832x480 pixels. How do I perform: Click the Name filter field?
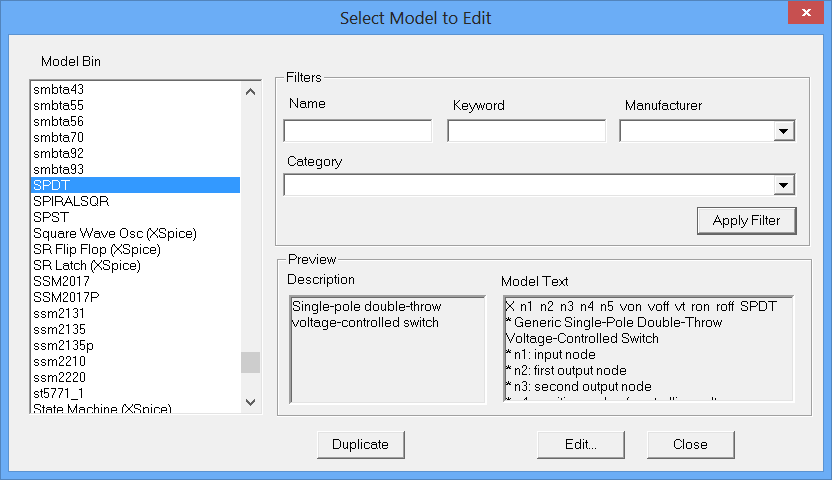(358, 131)
